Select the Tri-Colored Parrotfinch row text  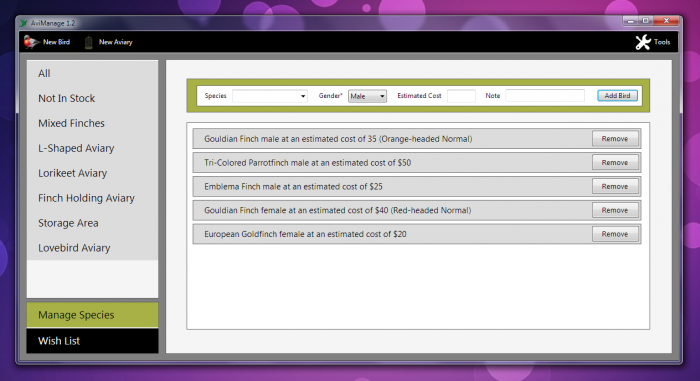click(x=308, y=163)
